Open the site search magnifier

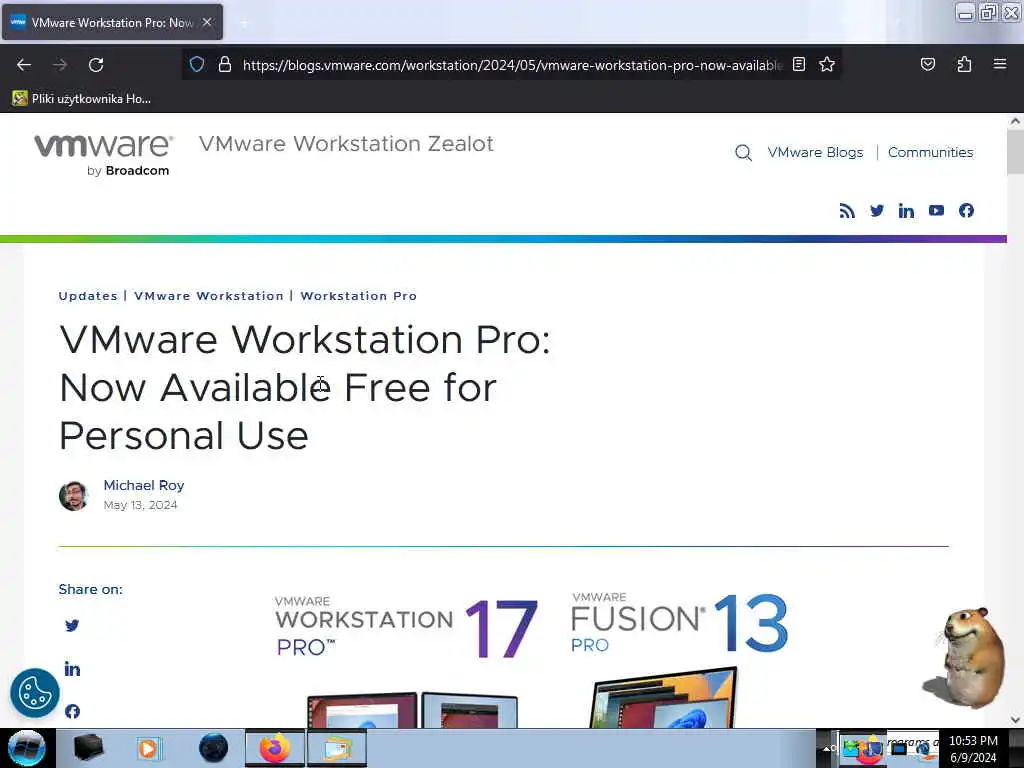(x=743, y=153)
